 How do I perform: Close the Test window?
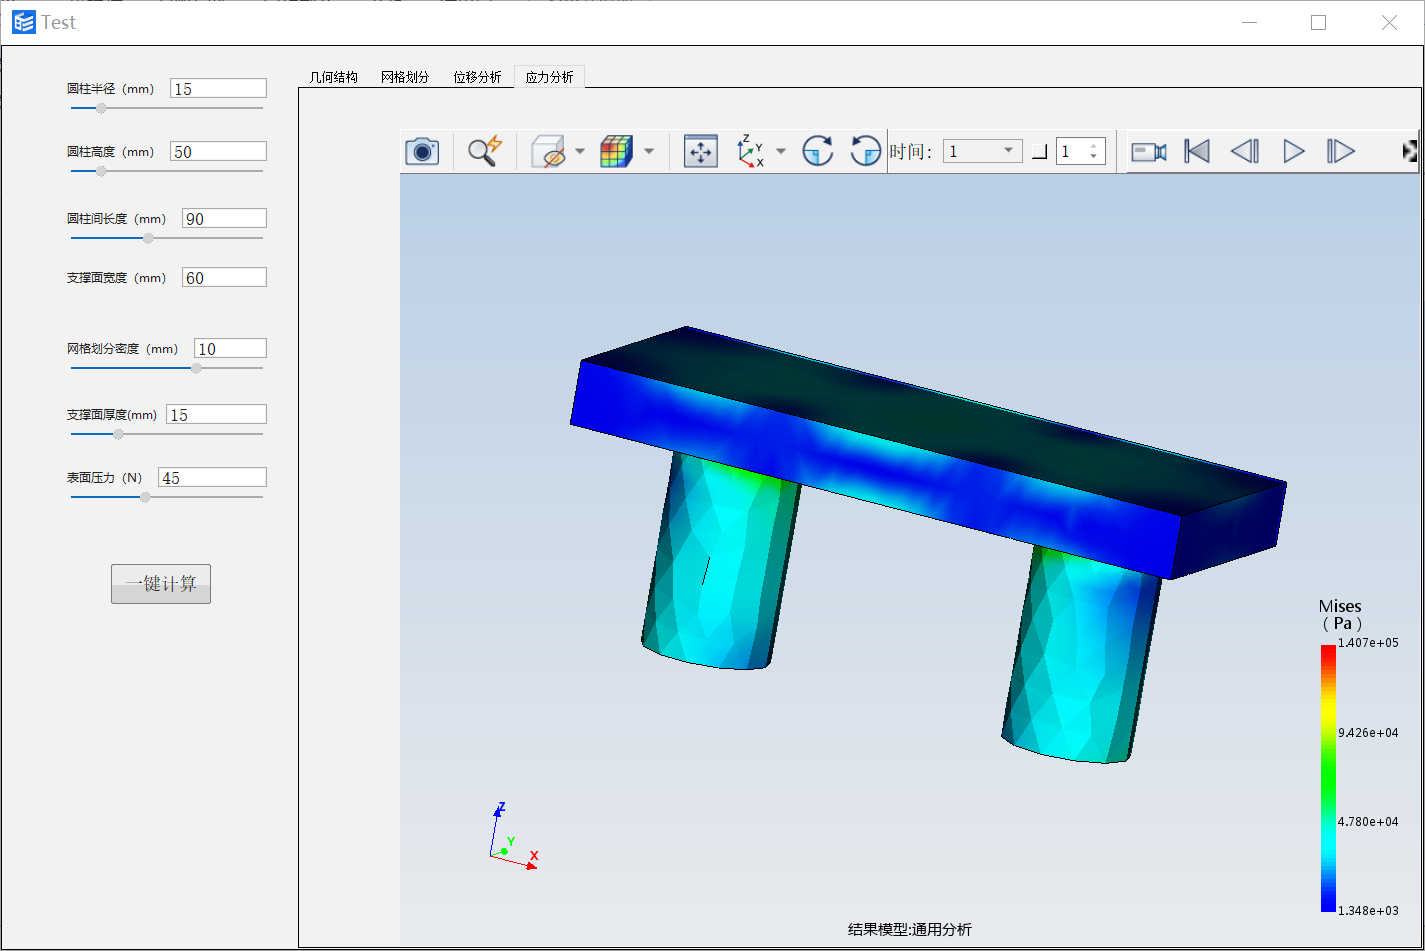1389,23
